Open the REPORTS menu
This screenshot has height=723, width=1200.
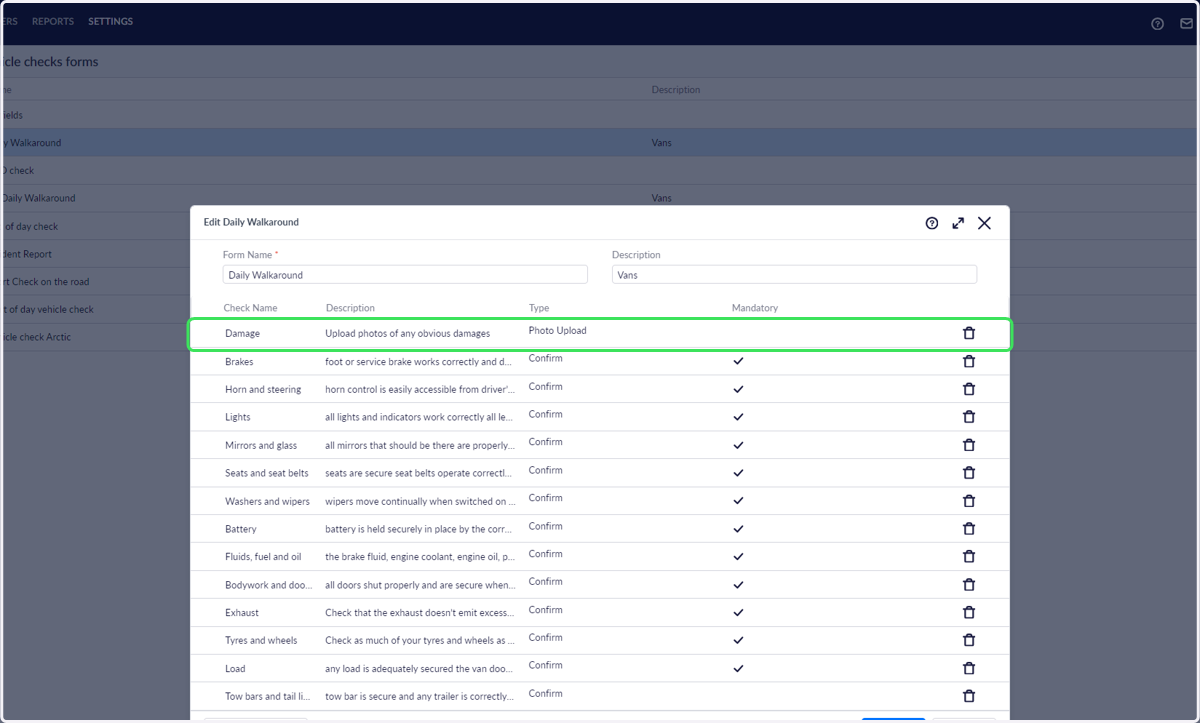pyautogui.click(x=53, y=21)
